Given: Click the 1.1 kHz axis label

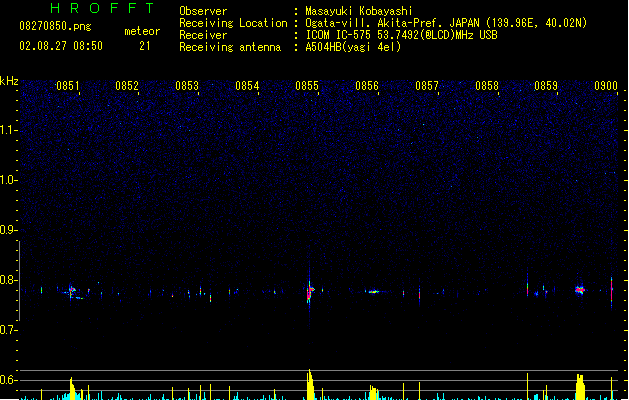Looking at the screenshot, I should (8, 130).
